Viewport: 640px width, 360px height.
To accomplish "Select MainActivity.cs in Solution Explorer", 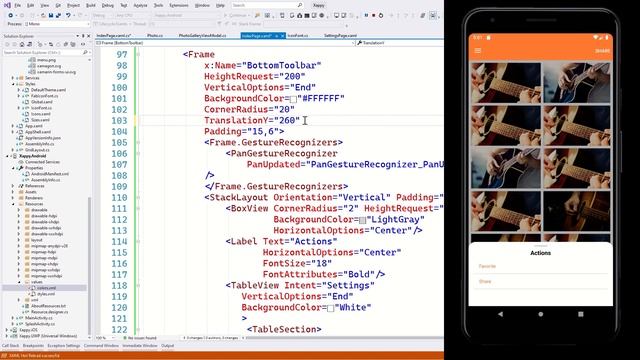I will pyautogui.click(x=38, y=318).
